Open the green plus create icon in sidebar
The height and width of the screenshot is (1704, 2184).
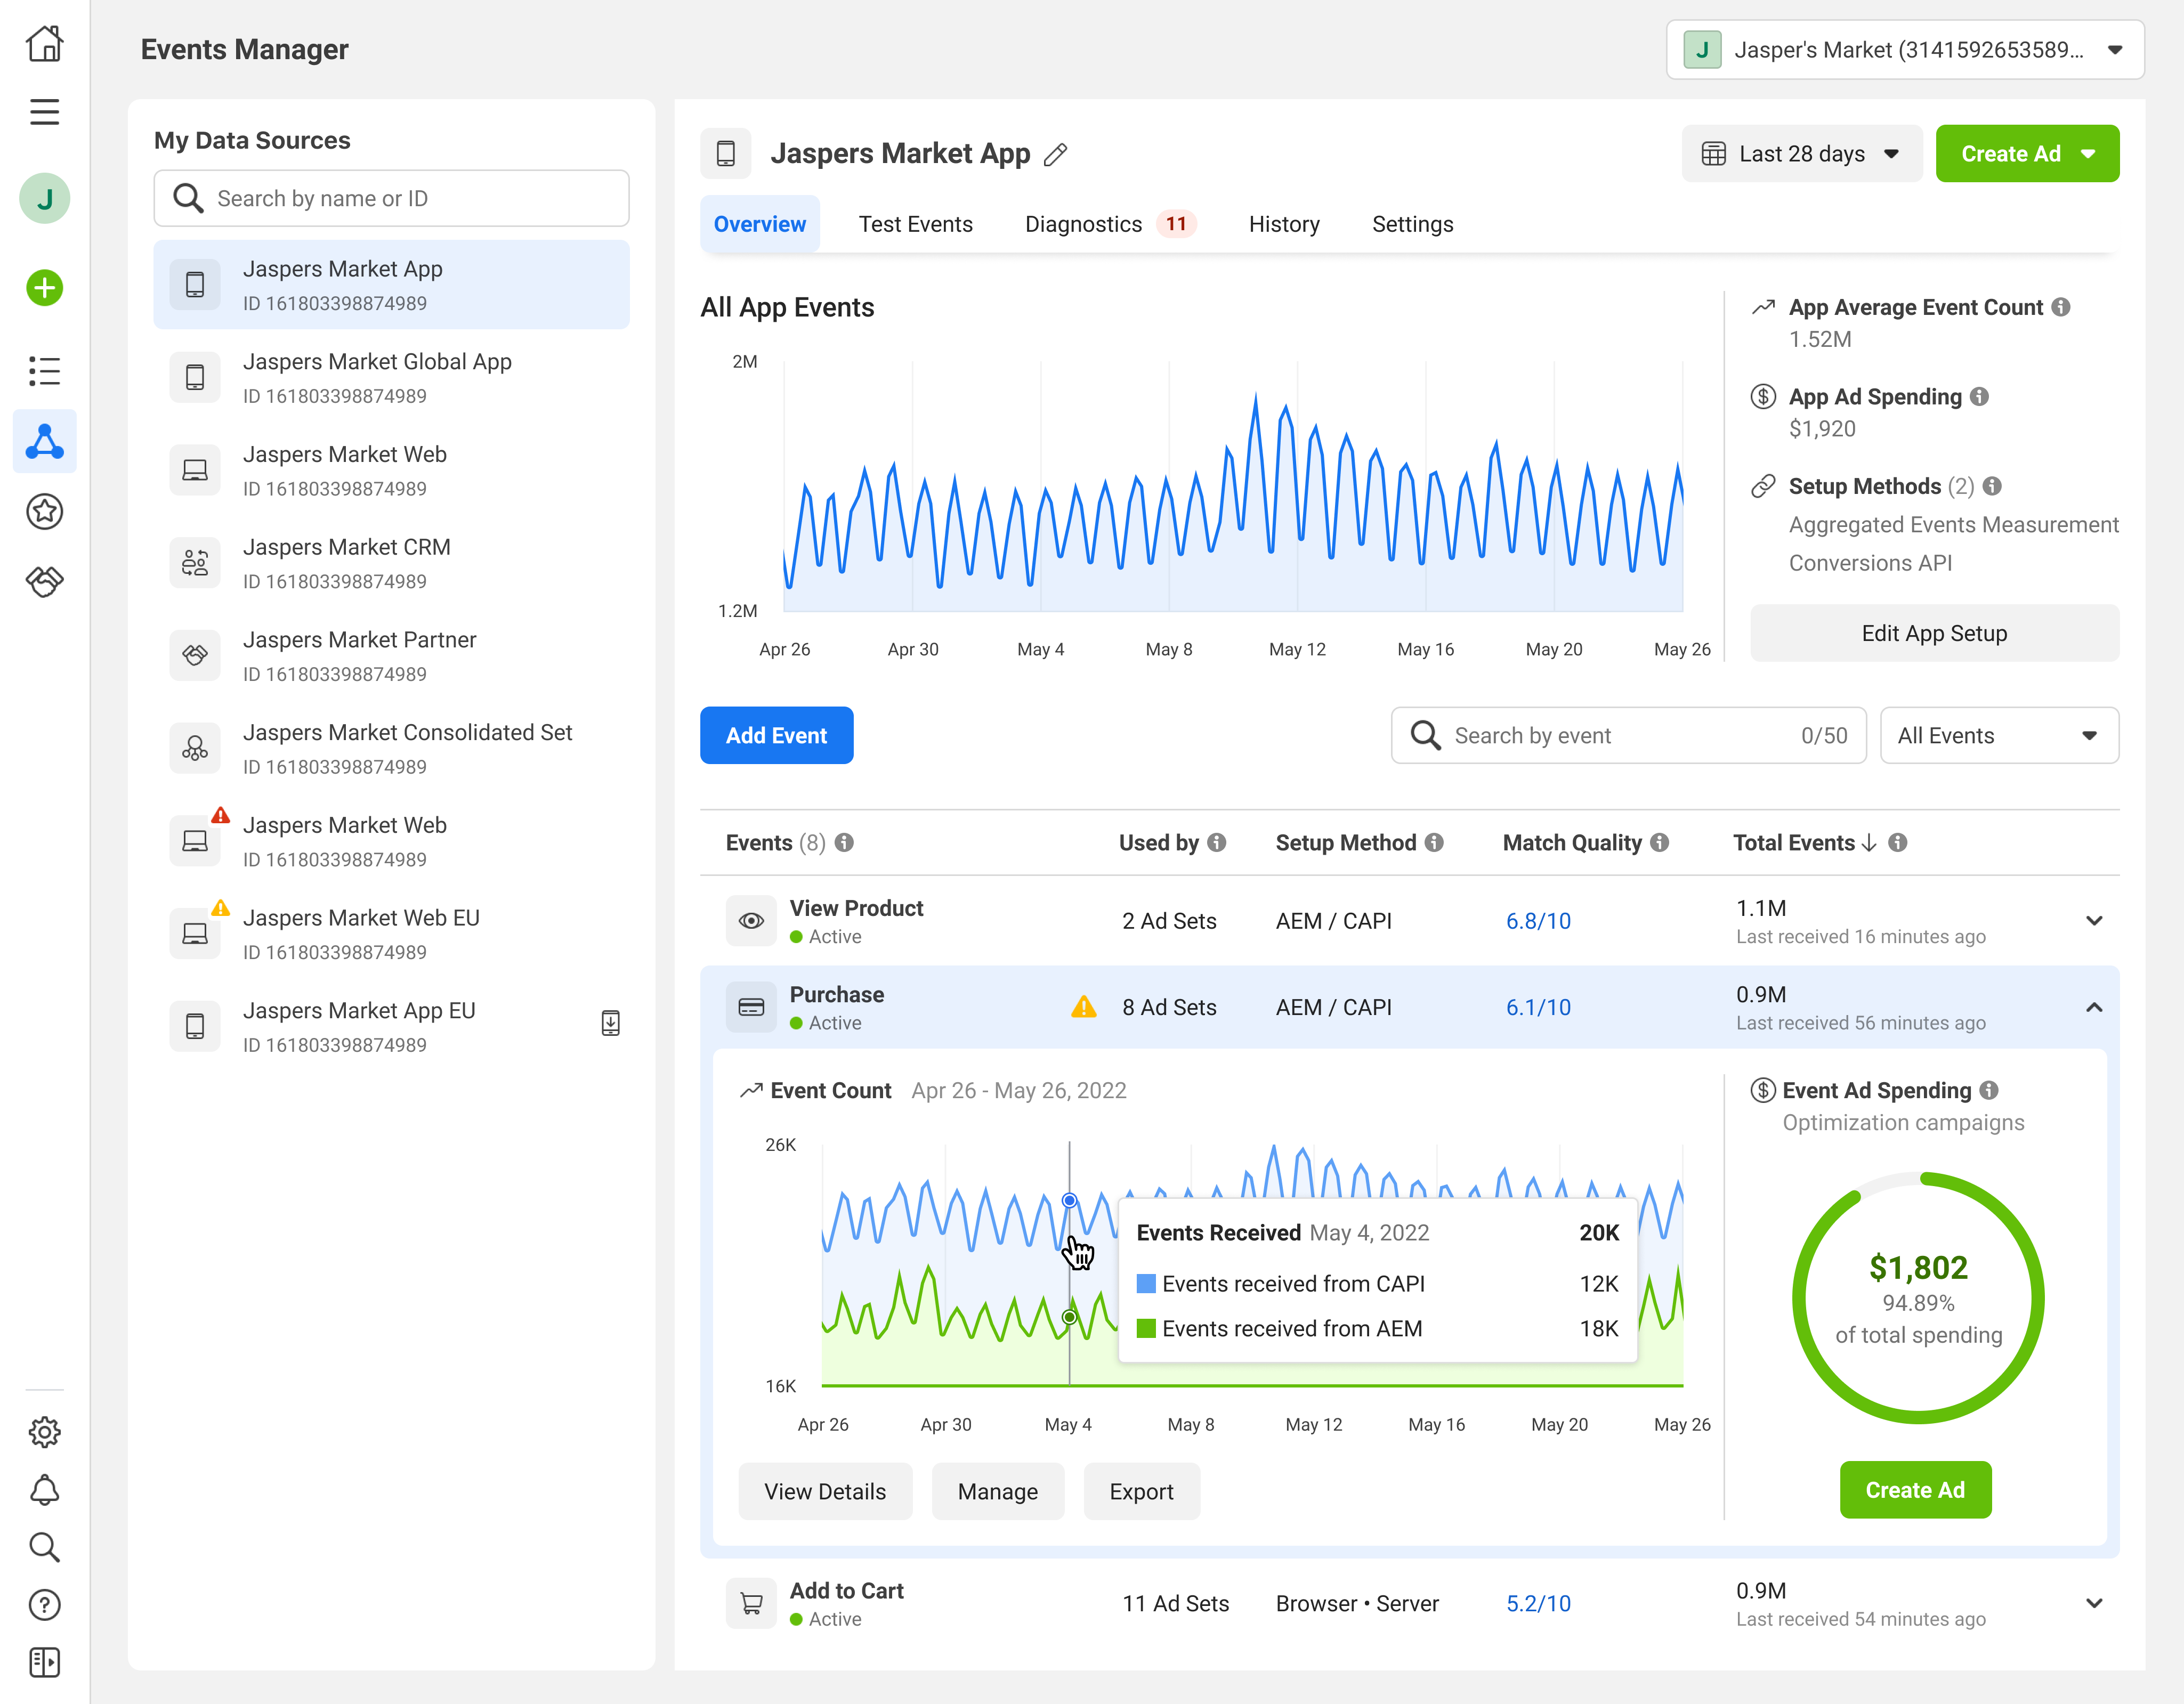pyautogui.click(x=44, y=288)
